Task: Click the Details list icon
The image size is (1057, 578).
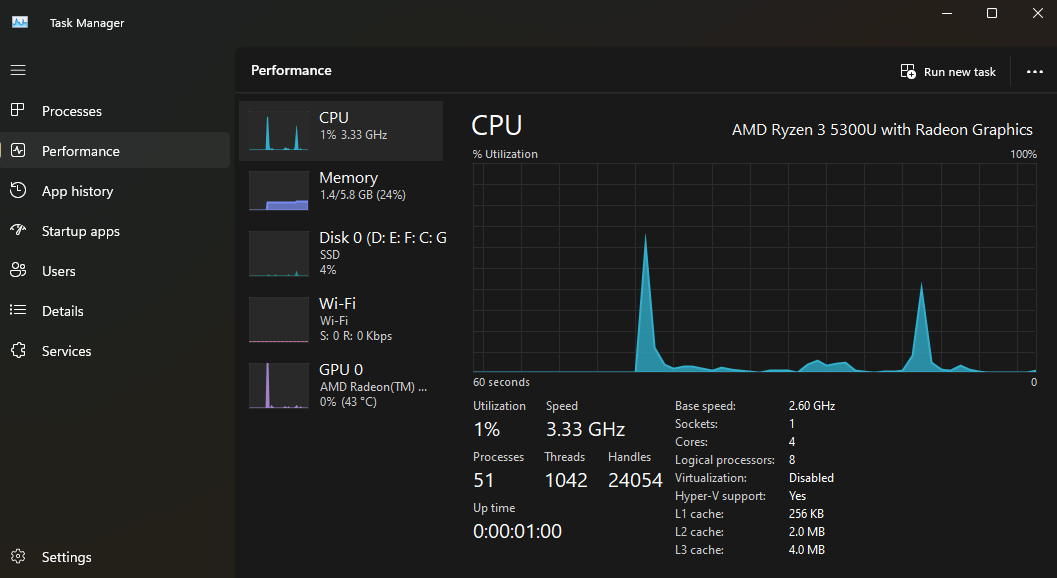Action: (x=18, y=311)
